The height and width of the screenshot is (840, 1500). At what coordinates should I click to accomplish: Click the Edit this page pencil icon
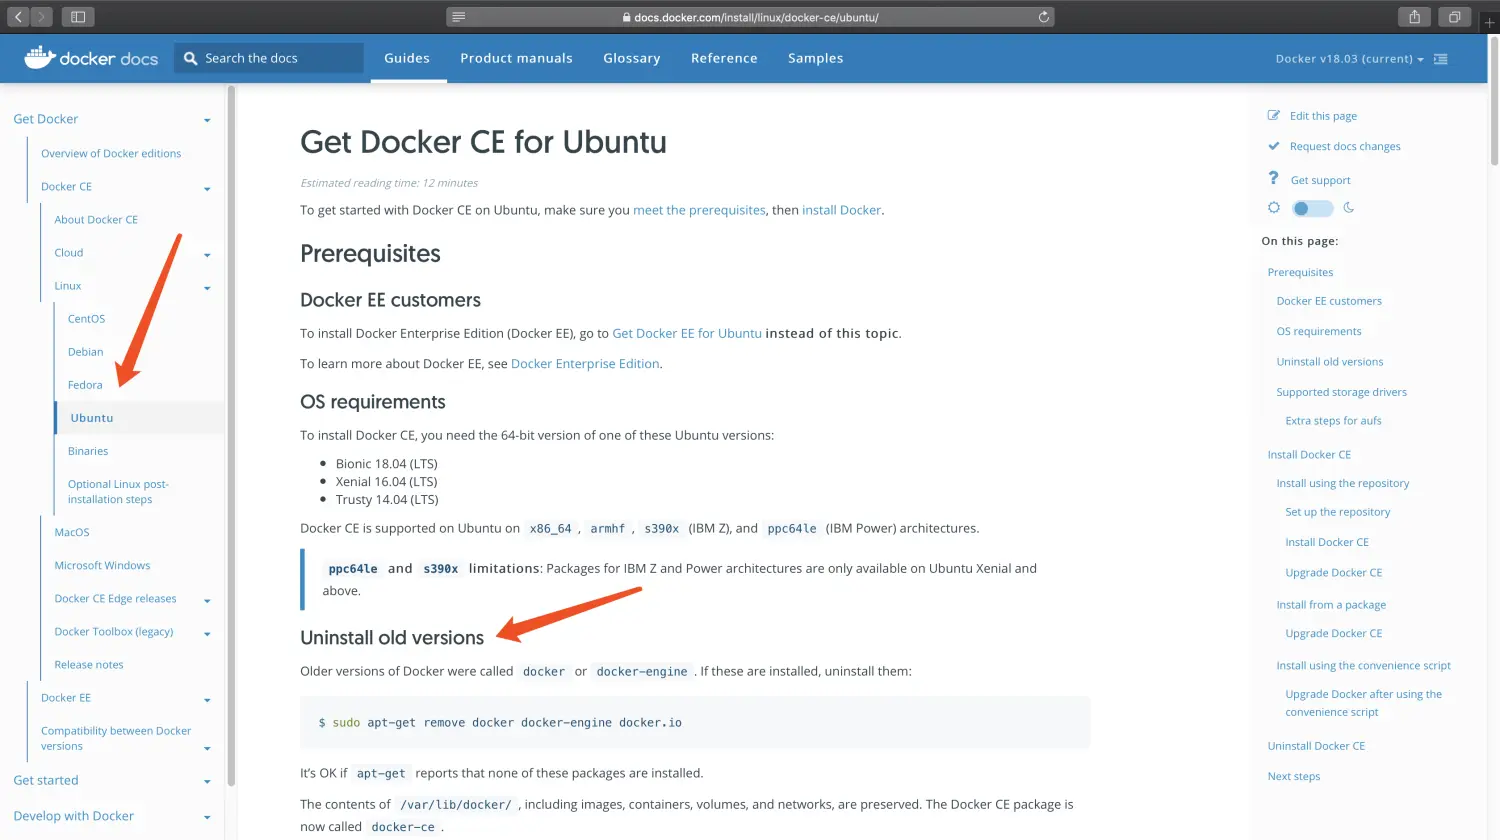point(1274,115)
